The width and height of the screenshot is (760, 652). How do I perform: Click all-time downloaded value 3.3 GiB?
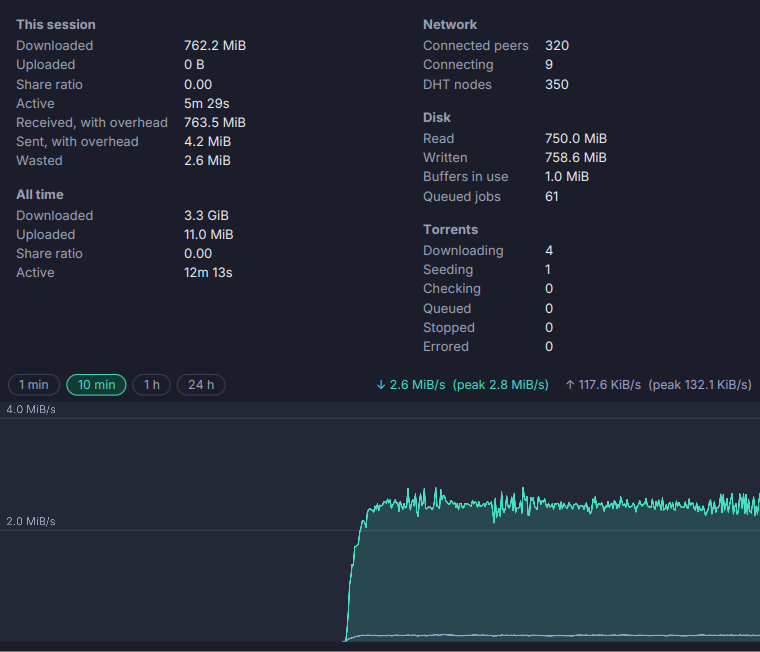[206, 216]
